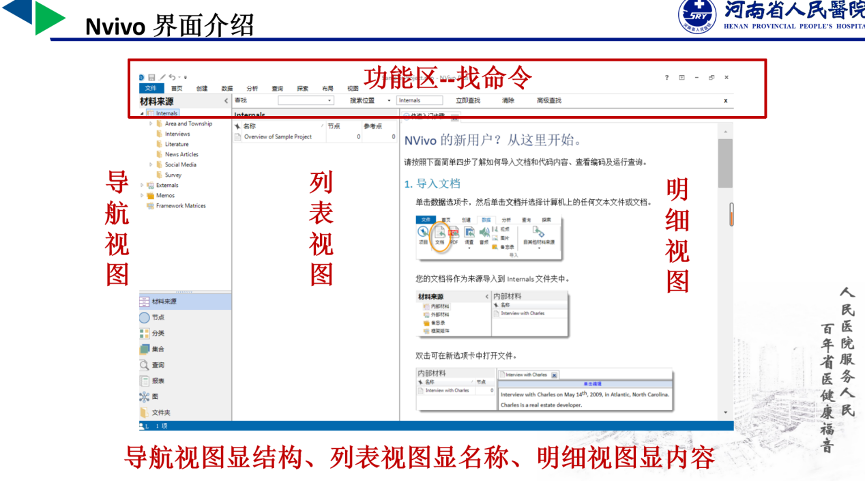This screenshot has width=866, height=481.
Task: Open the 查找 combo box dropdown
Action: pos(330,101)
